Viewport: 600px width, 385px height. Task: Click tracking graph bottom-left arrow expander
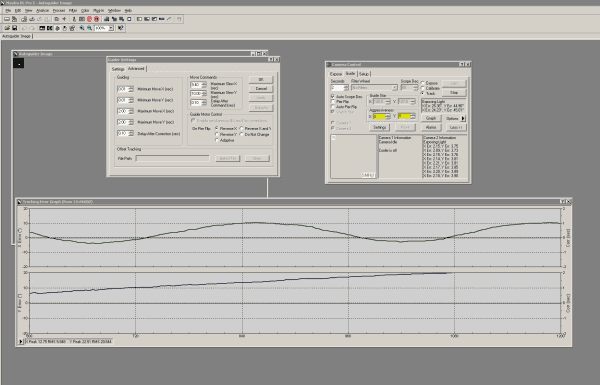click(x=21, y=341)
